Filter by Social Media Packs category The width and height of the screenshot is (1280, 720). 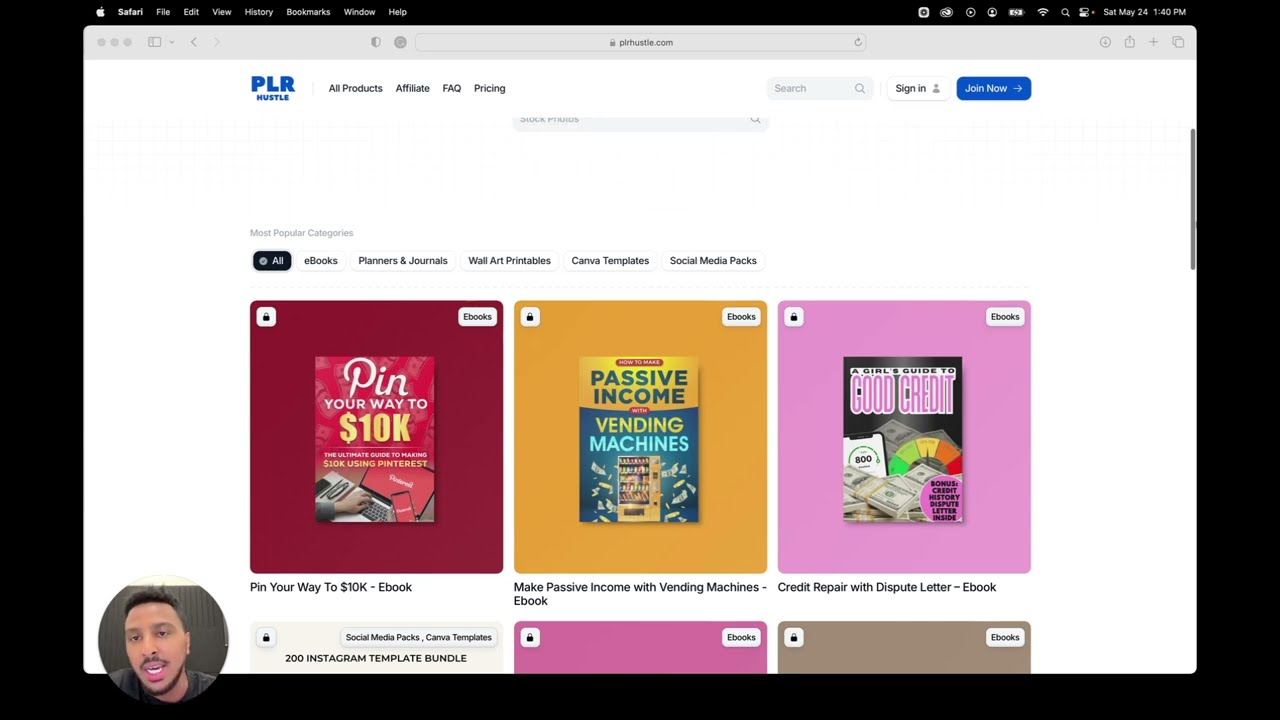[x=713, y=261]
